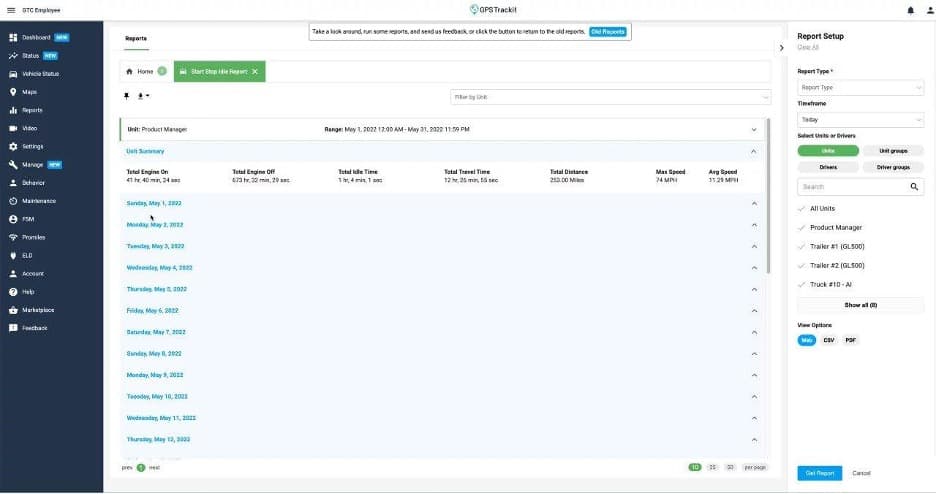The image size is (936, 494).
Task: Open the hamburger menu icon
Action: [x=10, y=10]
